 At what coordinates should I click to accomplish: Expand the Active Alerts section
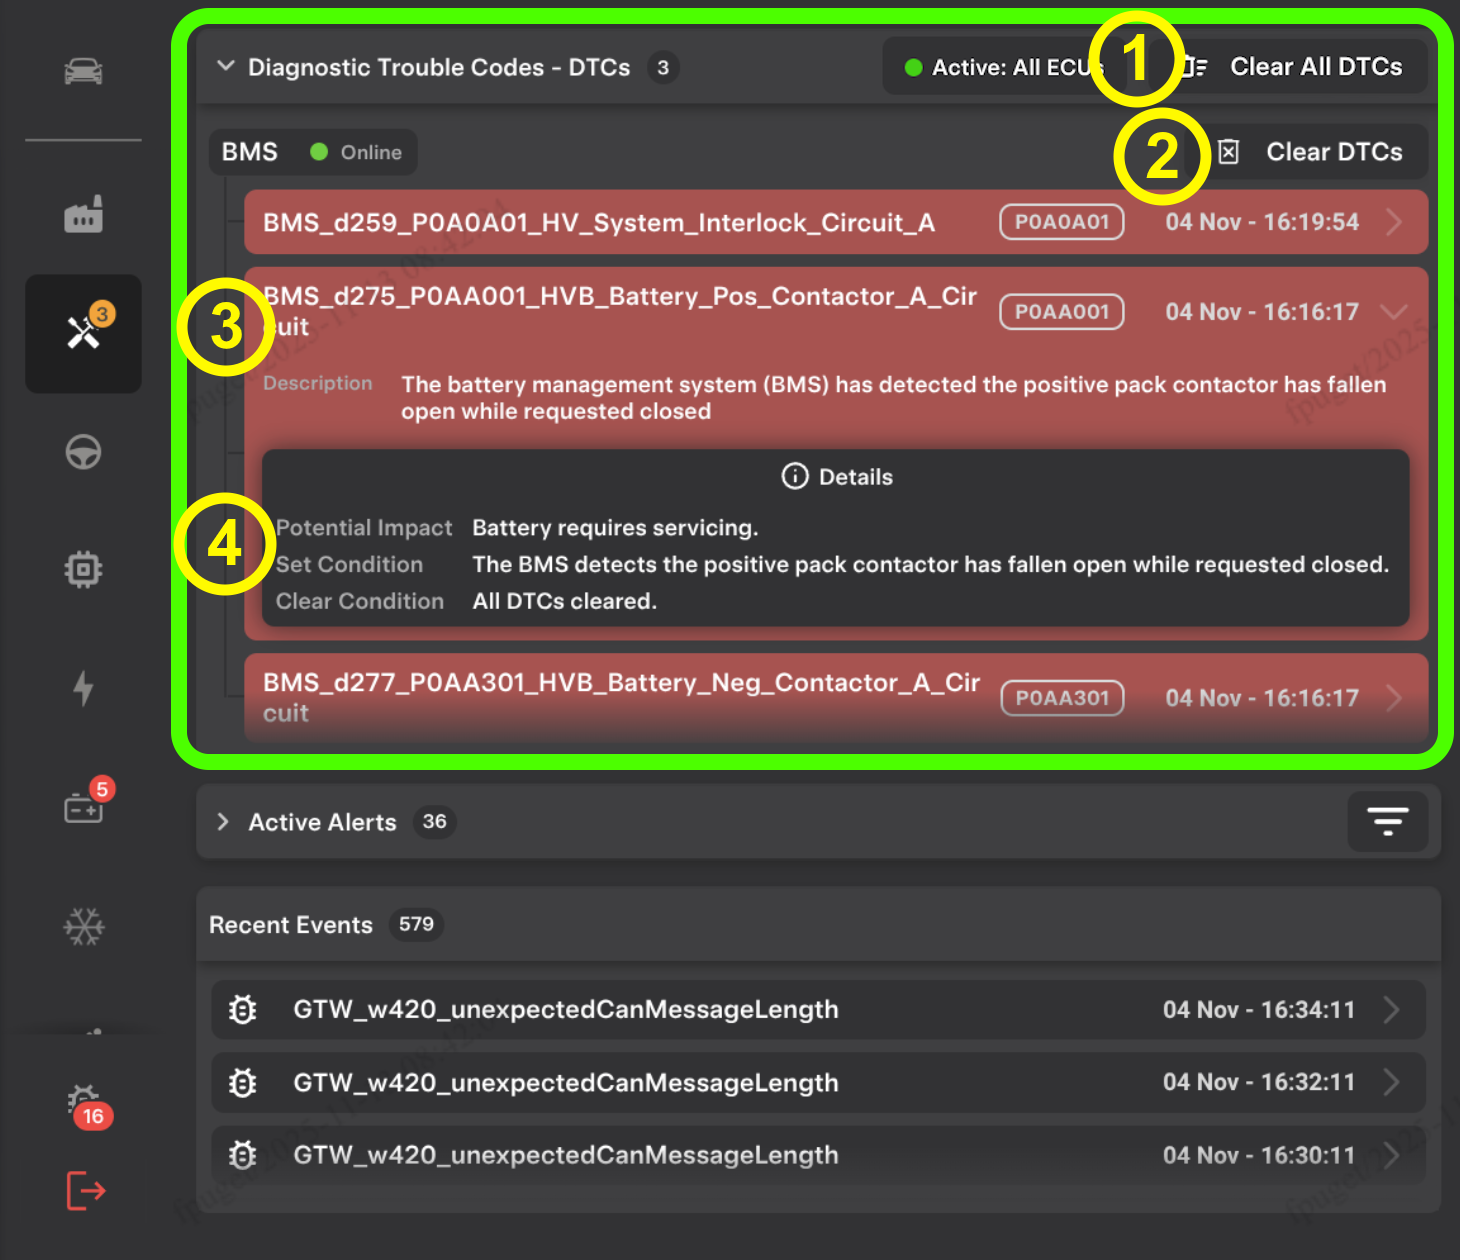(x=223, y=822)
